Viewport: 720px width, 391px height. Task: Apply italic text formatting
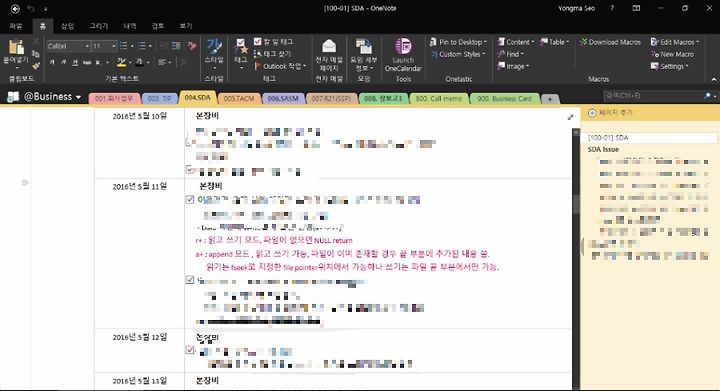[63, 62]
